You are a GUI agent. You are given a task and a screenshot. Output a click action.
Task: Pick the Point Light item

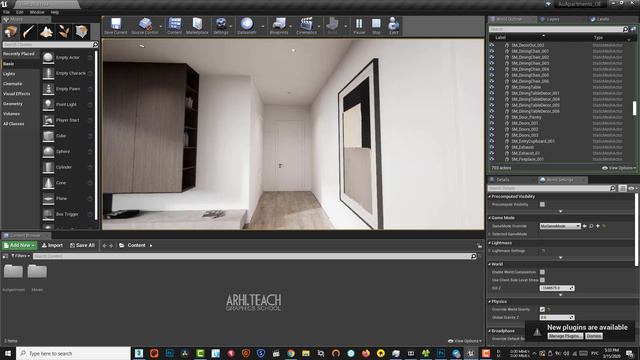(x=68, y=104)
